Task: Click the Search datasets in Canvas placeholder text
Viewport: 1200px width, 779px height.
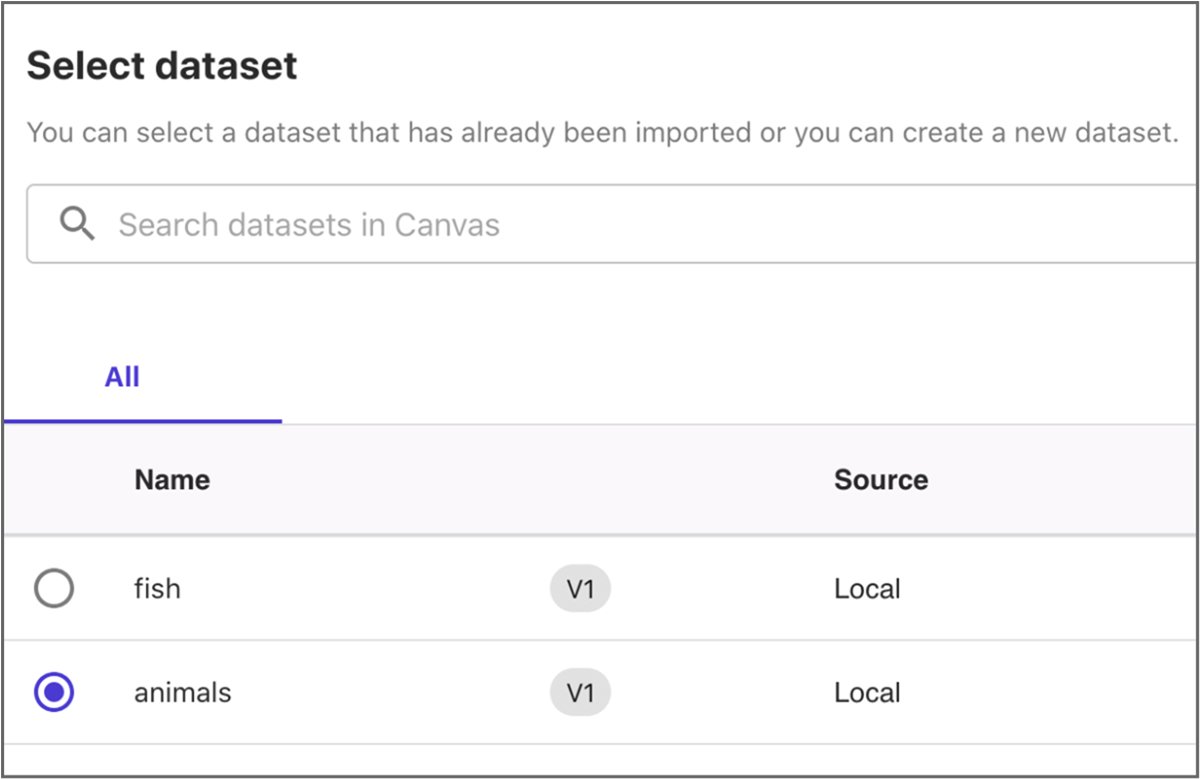Action: (308, 223)
